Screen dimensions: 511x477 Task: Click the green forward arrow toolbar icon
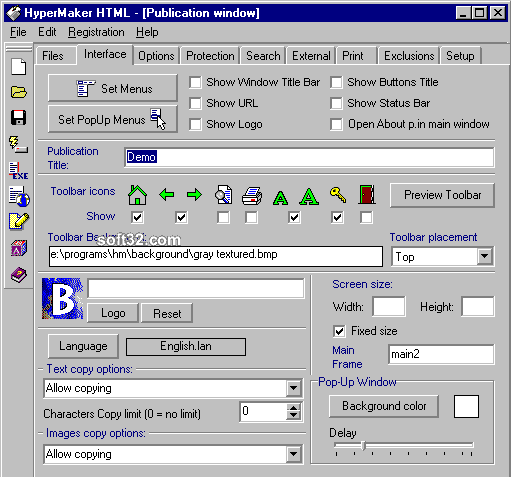point(194,194)
